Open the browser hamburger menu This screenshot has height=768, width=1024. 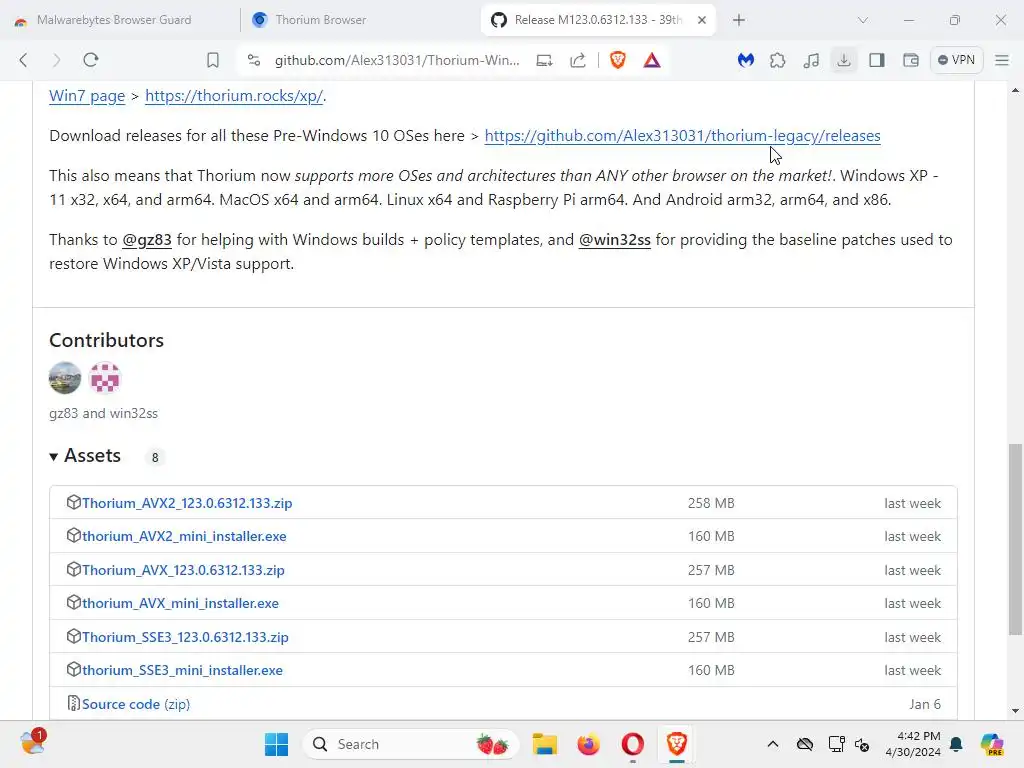(1002, 60)
